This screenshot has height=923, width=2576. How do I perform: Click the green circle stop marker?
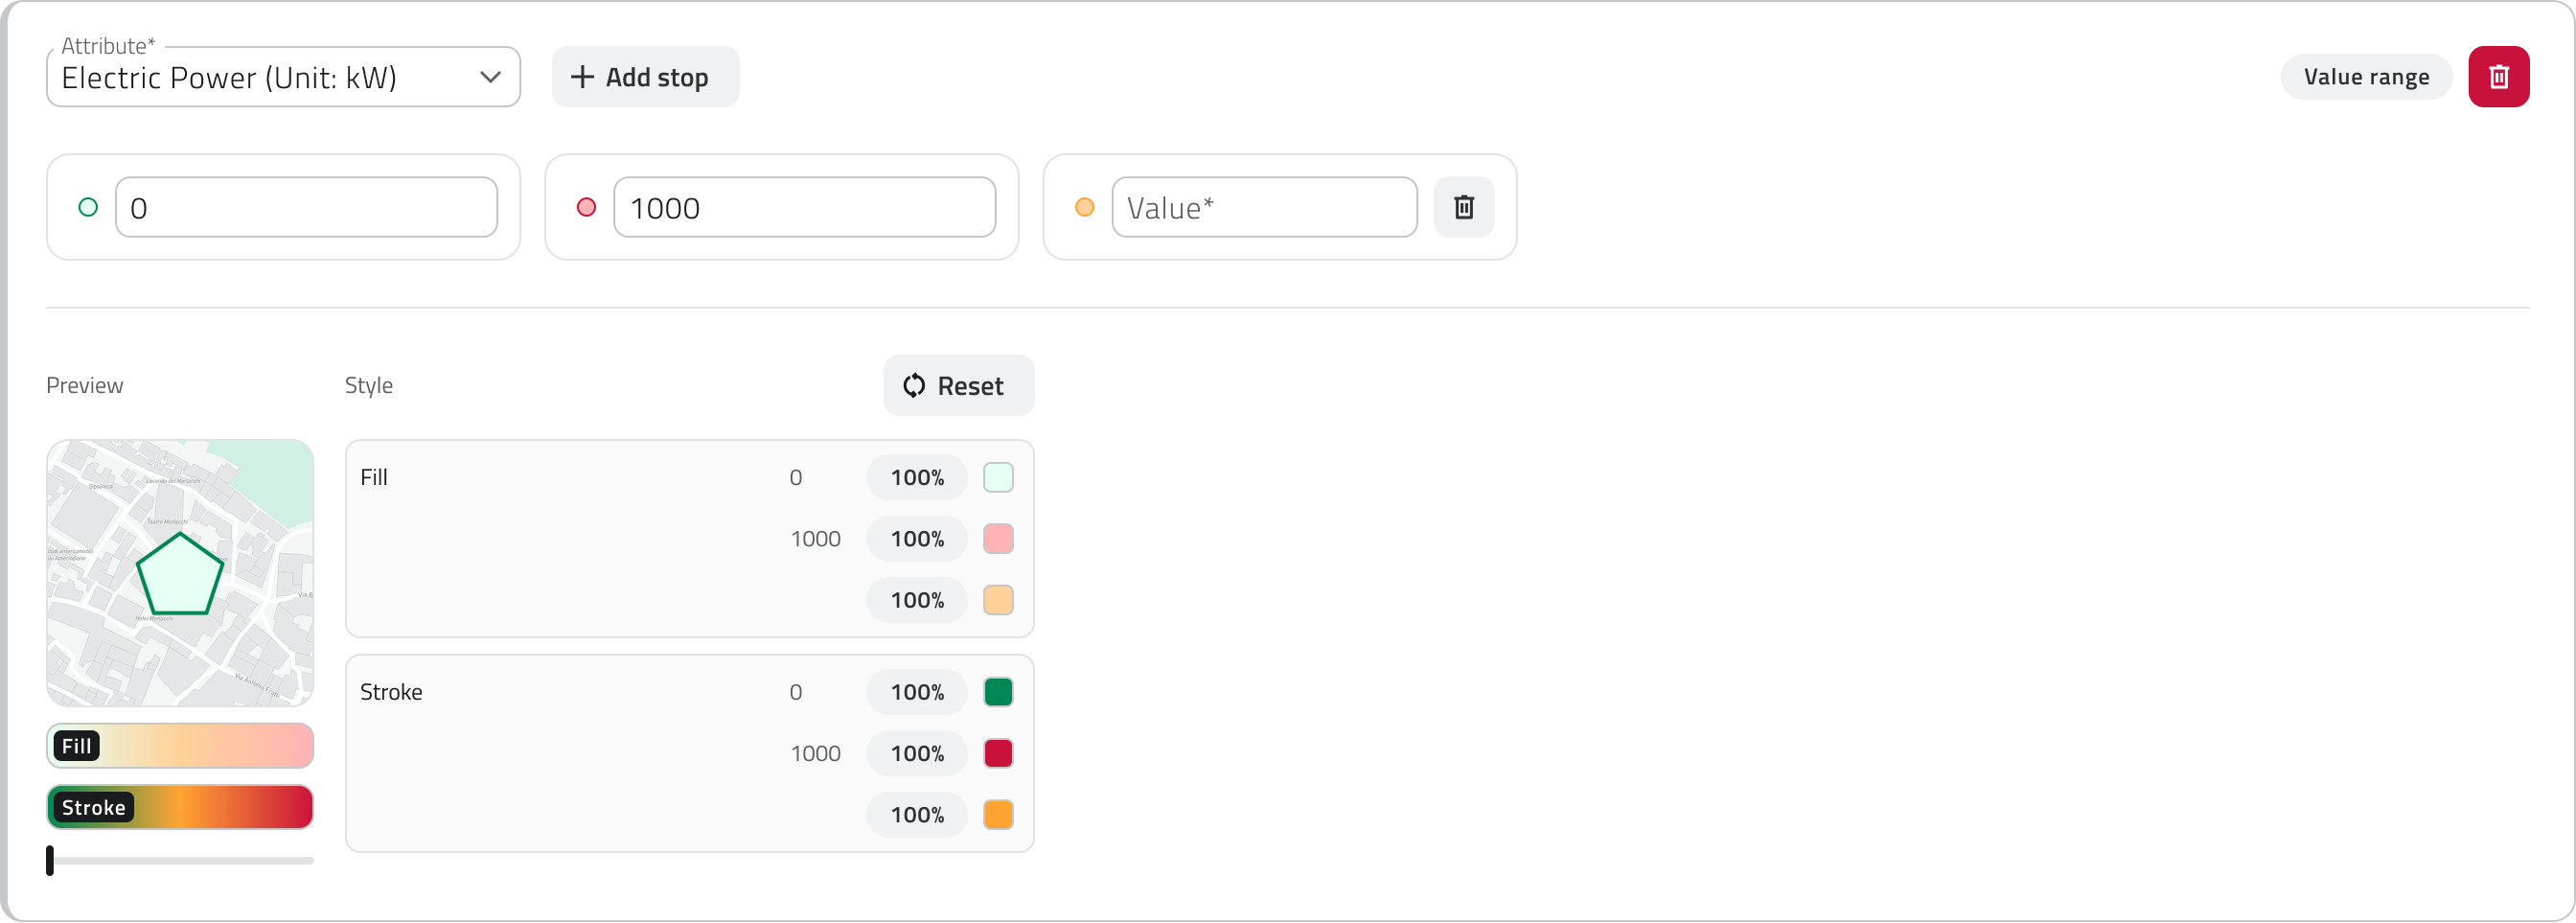coord(88,207)
